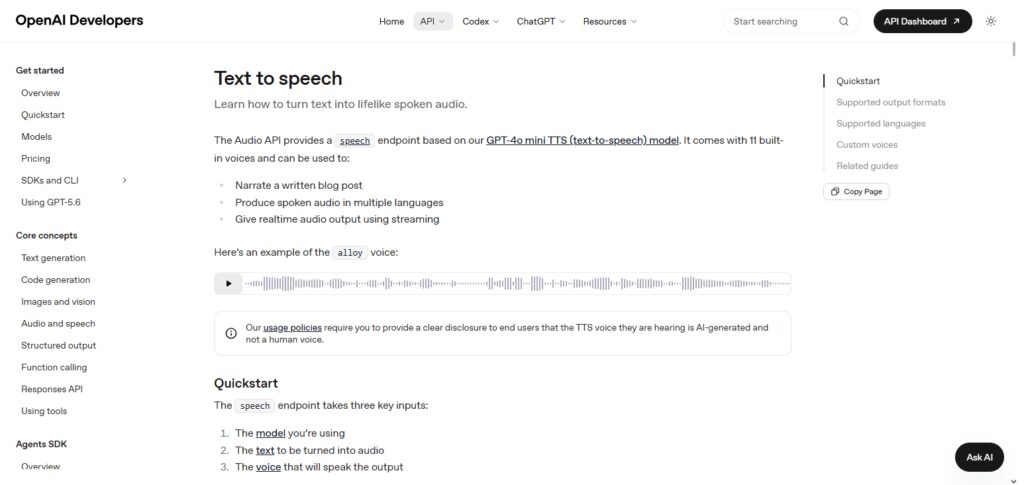Screen dimensions: 1024x485
Task: Open the Quickstart sidebar page
Action: point(43,115)
